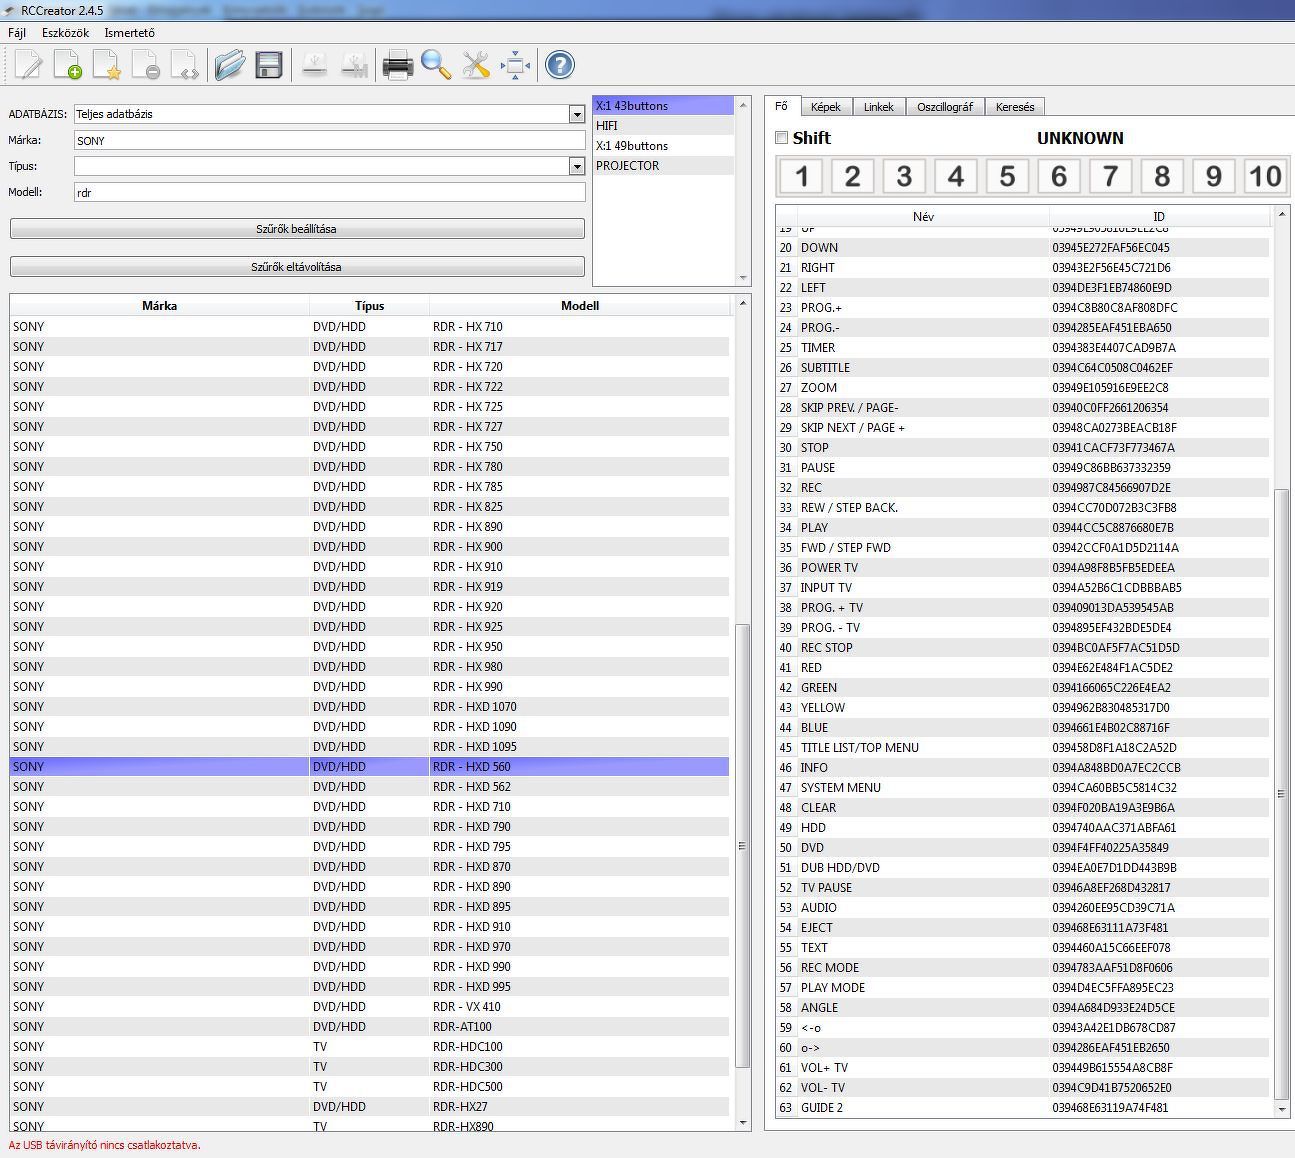Click the magnifying glass search icon
The height and width of the screenshot is (1158, 1295).
coord(436,66)
